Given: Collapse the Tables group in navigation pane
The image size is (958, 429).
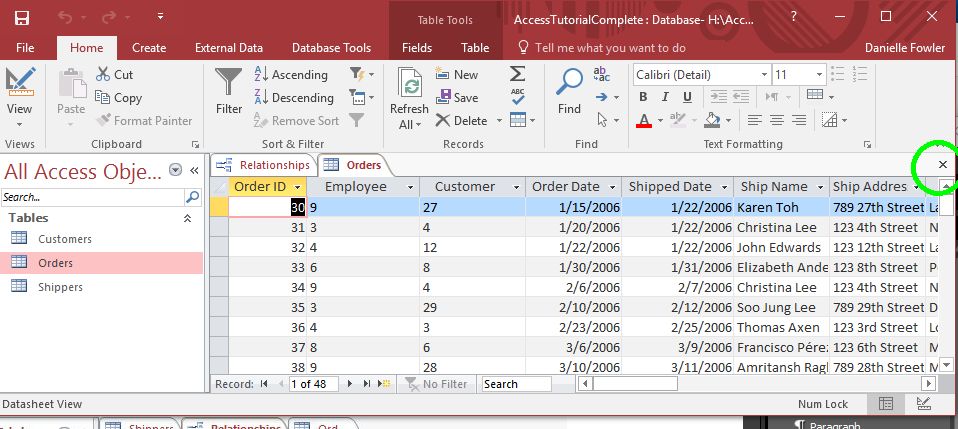Looking at the screenshot, I should pyautogui.click(x=187, y=218).
